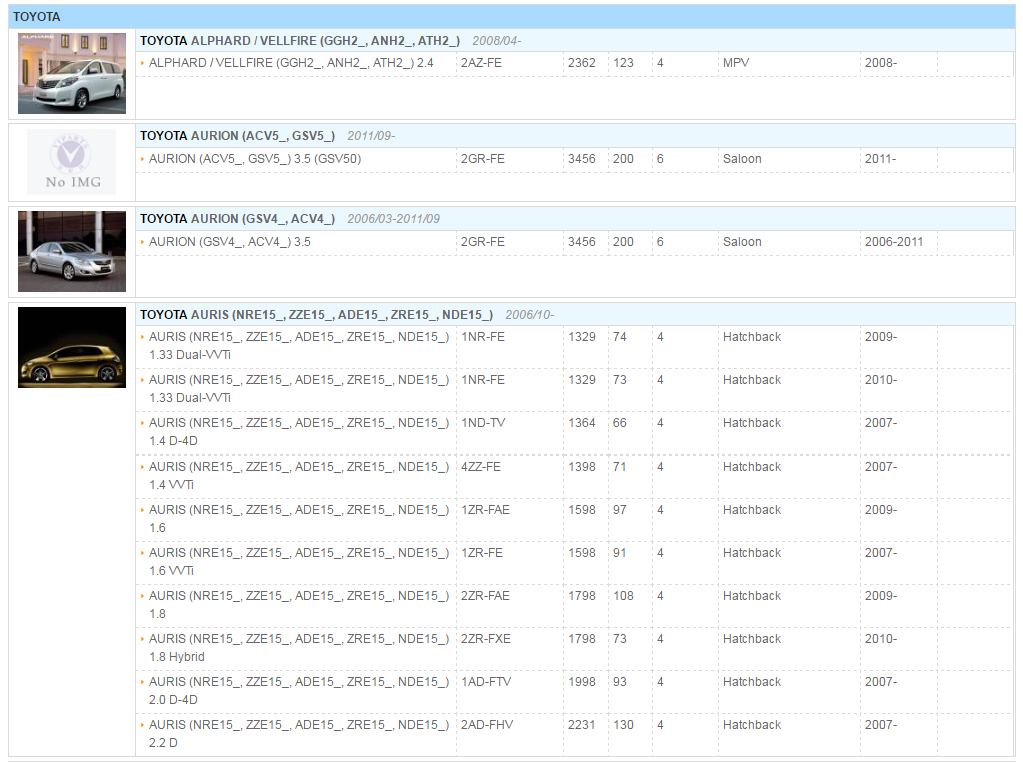Select the Auris 1.6 VVTi model link
Image resolution: width=1023 pixels, height=762 pixels.
299,562
